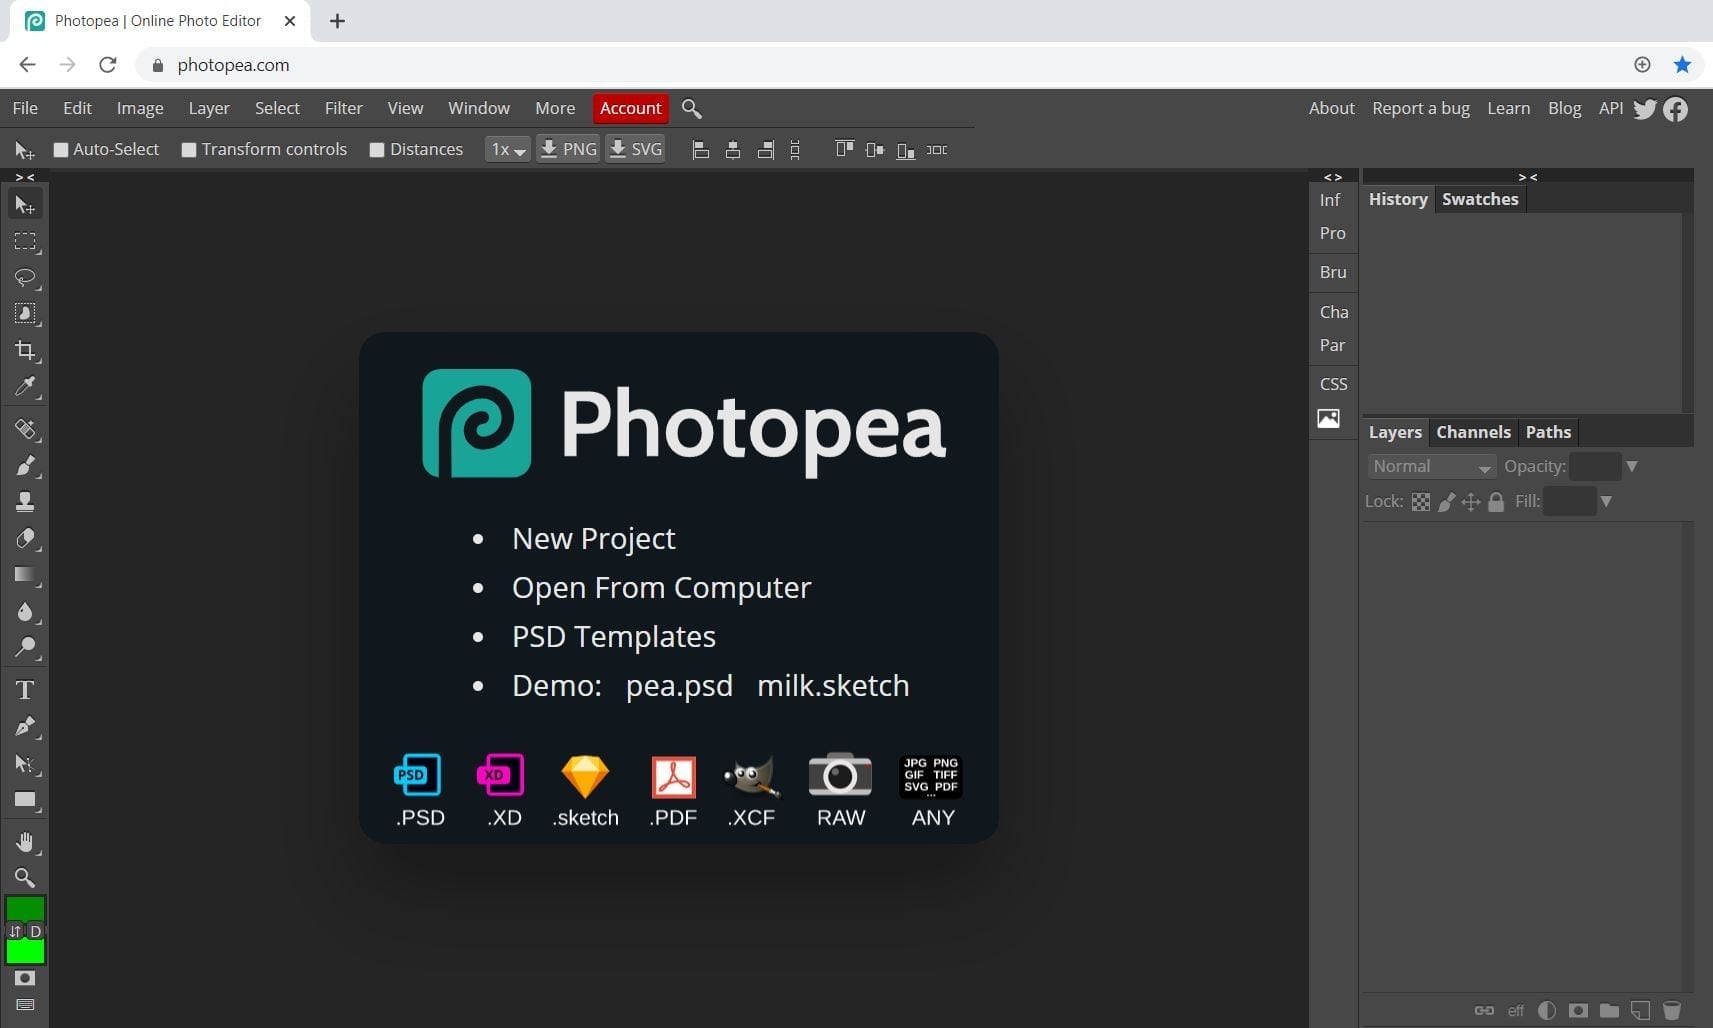Enable the Distances checkbox
1713x1028 pixels.
click(377, 150)
